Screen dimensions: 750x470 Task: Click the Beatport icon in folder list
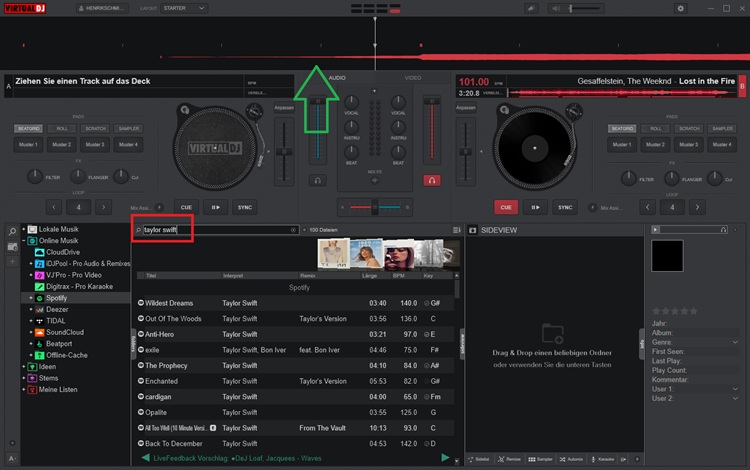(x=40, y=344)
